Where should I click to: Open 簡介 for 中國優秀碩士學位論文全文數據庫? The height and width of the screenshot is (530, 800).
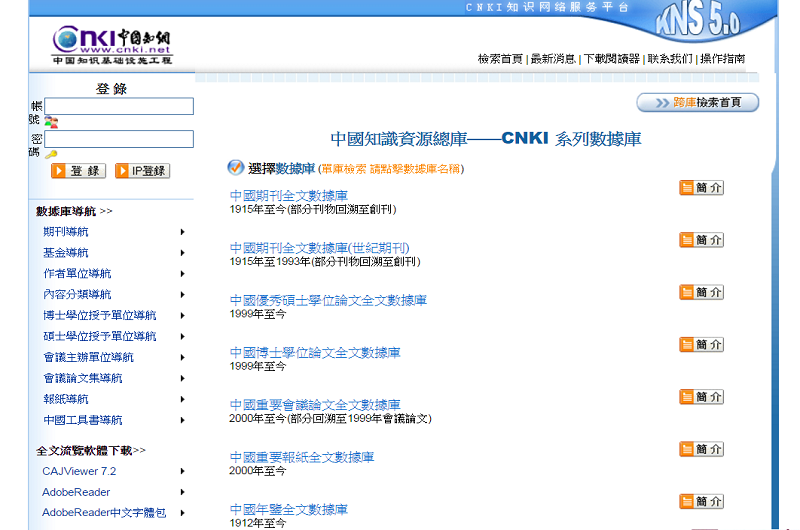pyautogui.click(x=702, y=292)
